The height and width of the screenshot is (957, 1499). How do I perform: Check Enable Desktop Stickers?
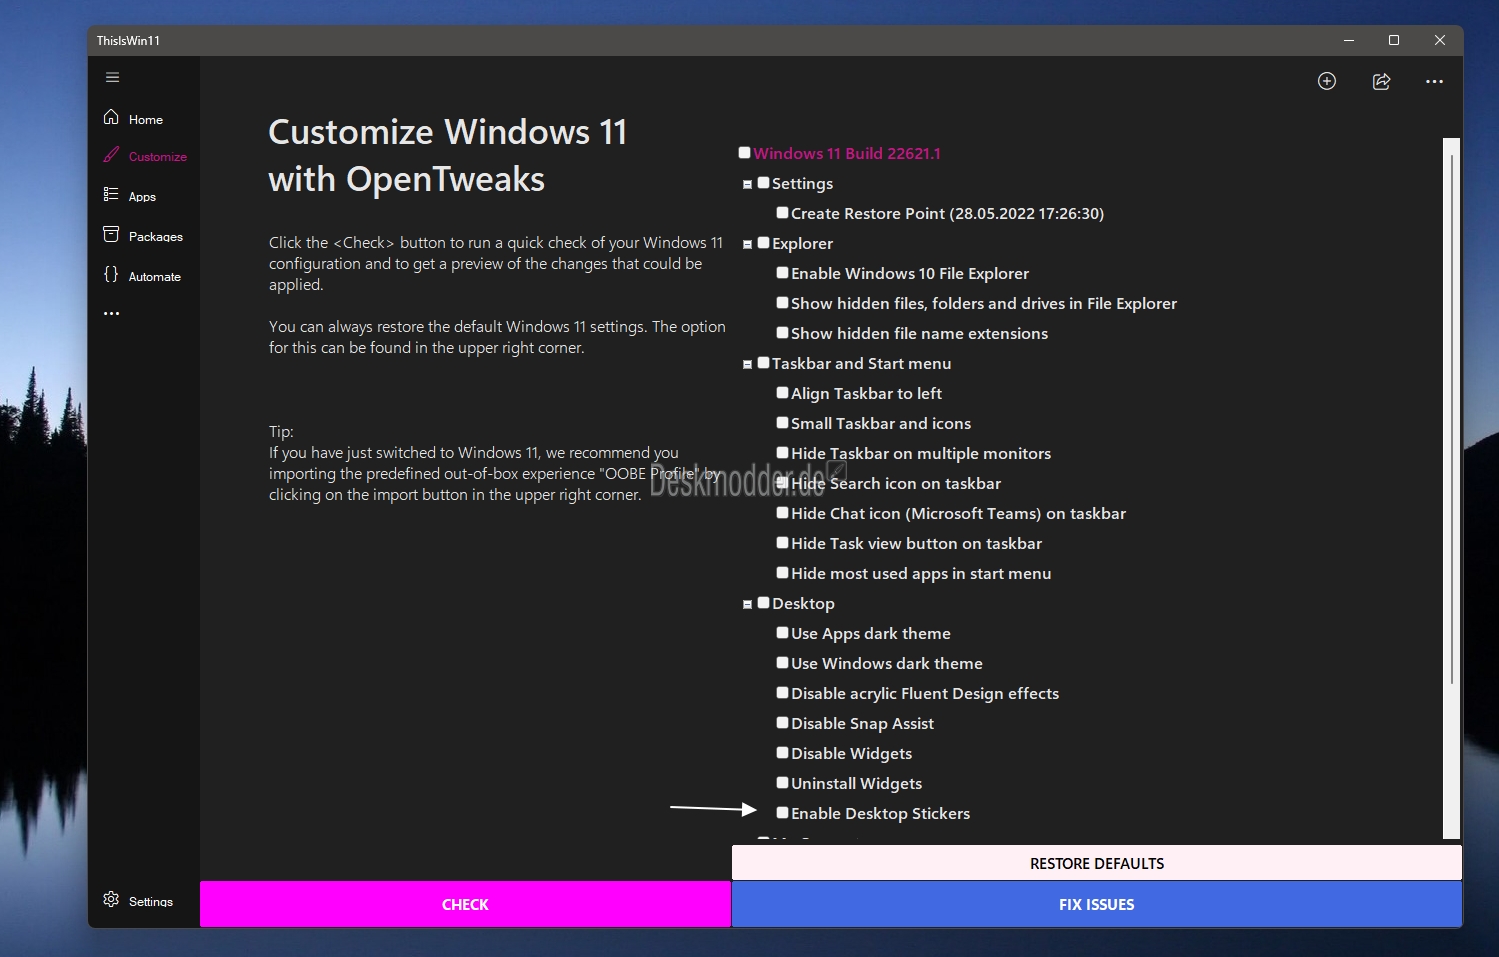click(782, 812)
